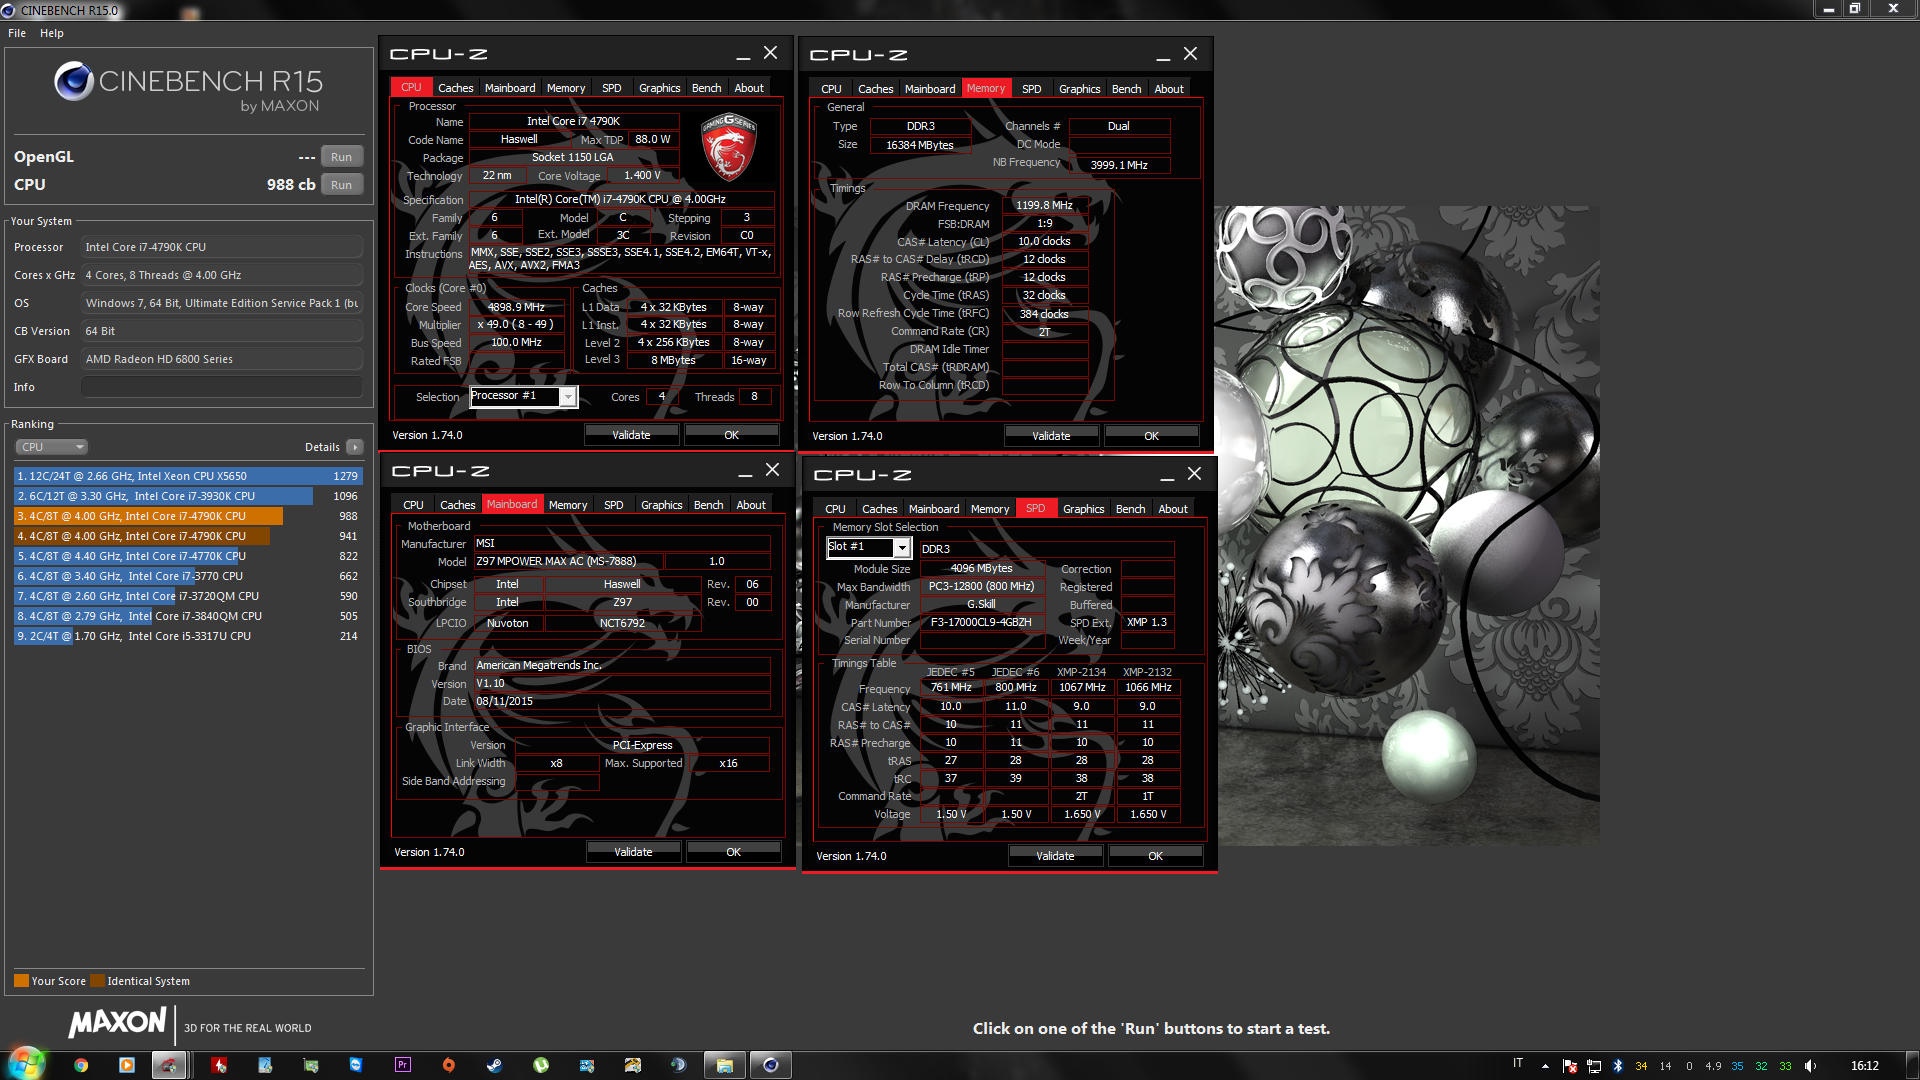Click Z97 MPOWER MAX AC model field
Viewport: 1920px width, 1080px height.
pos(567,561)
